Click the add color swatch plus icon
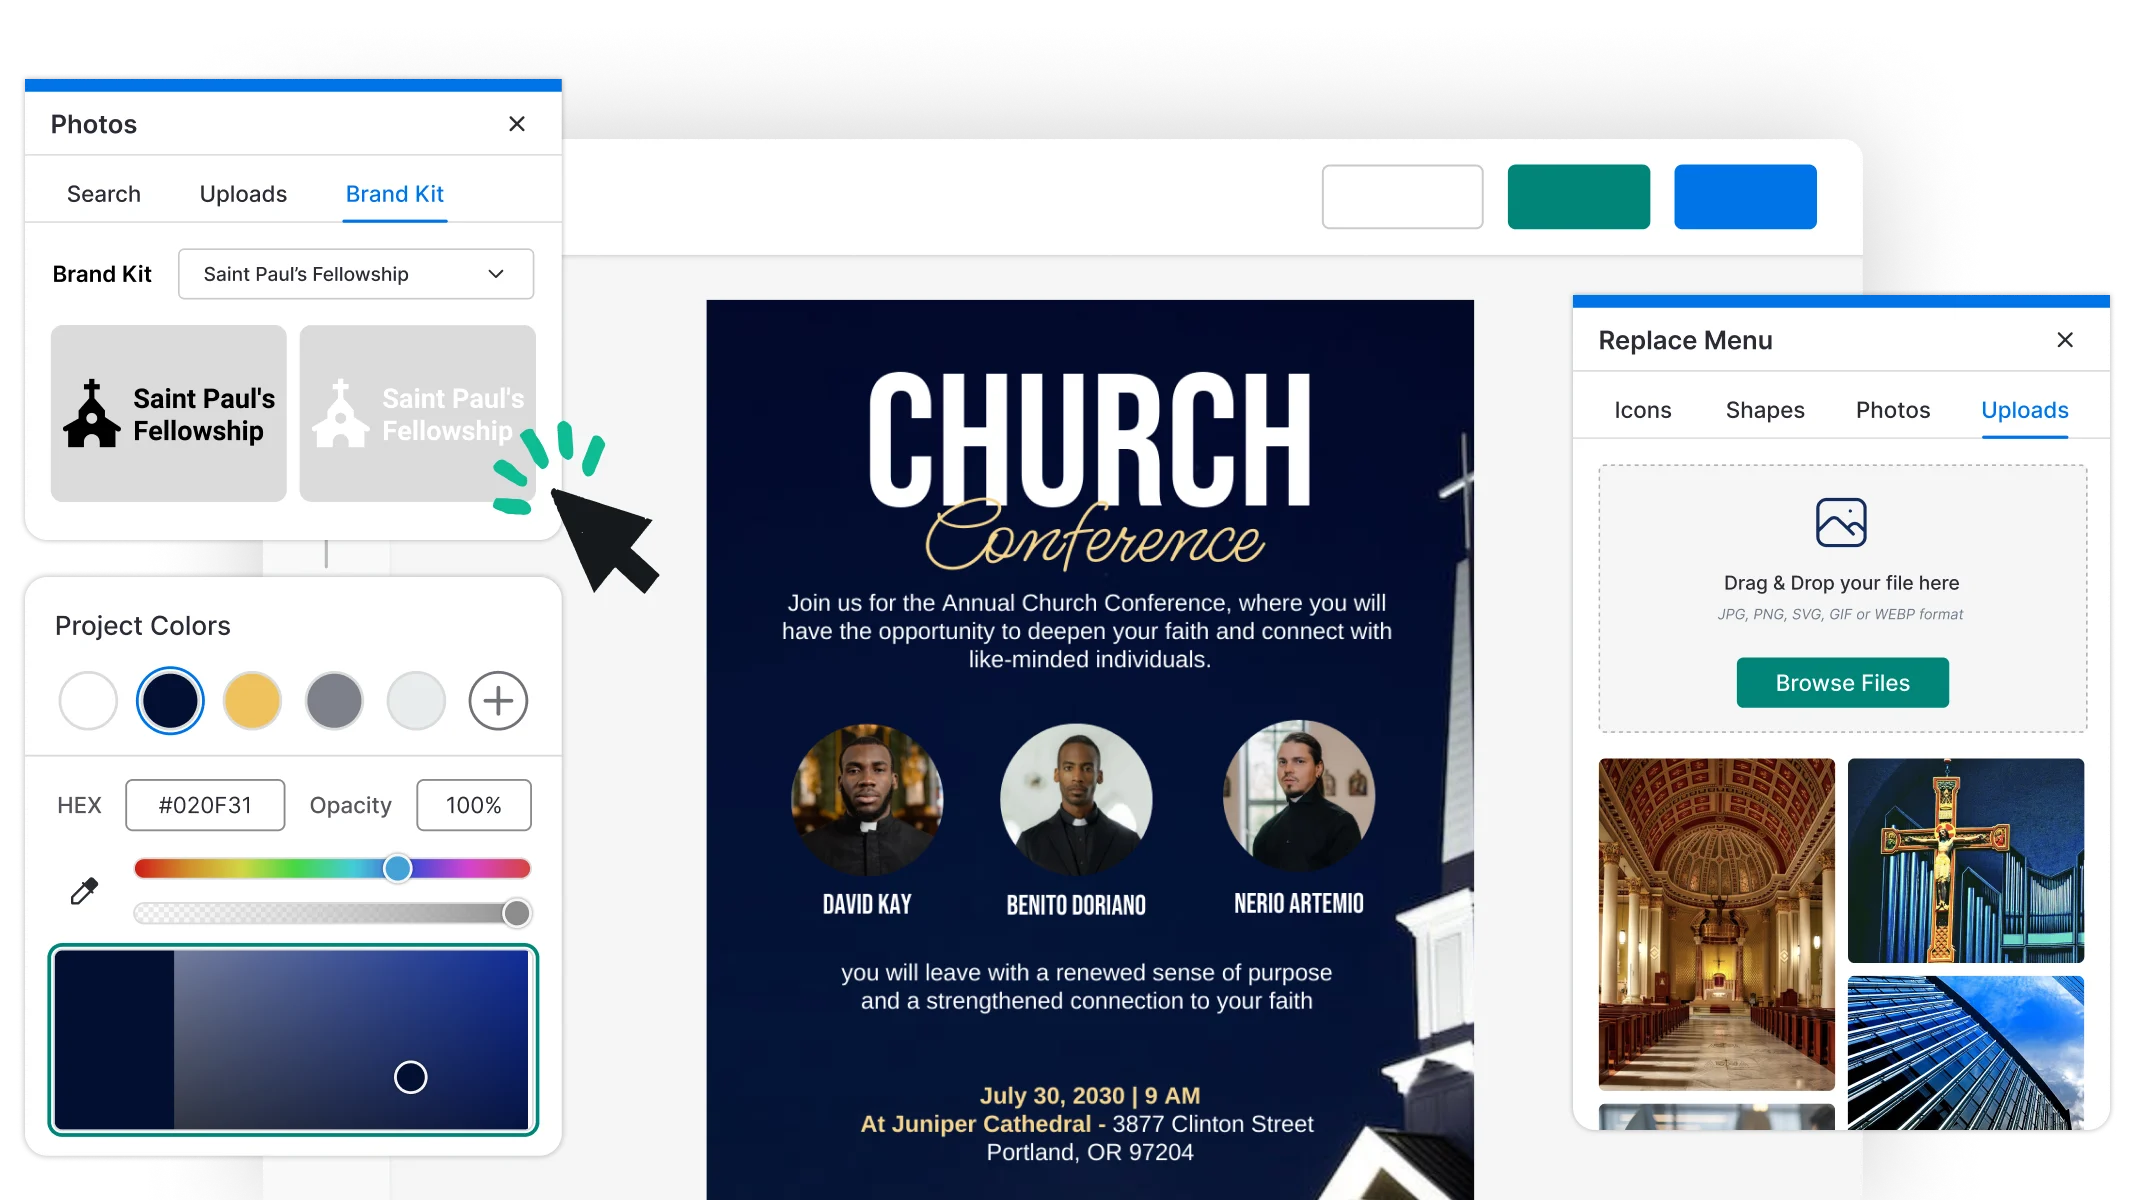 [497, 698]
